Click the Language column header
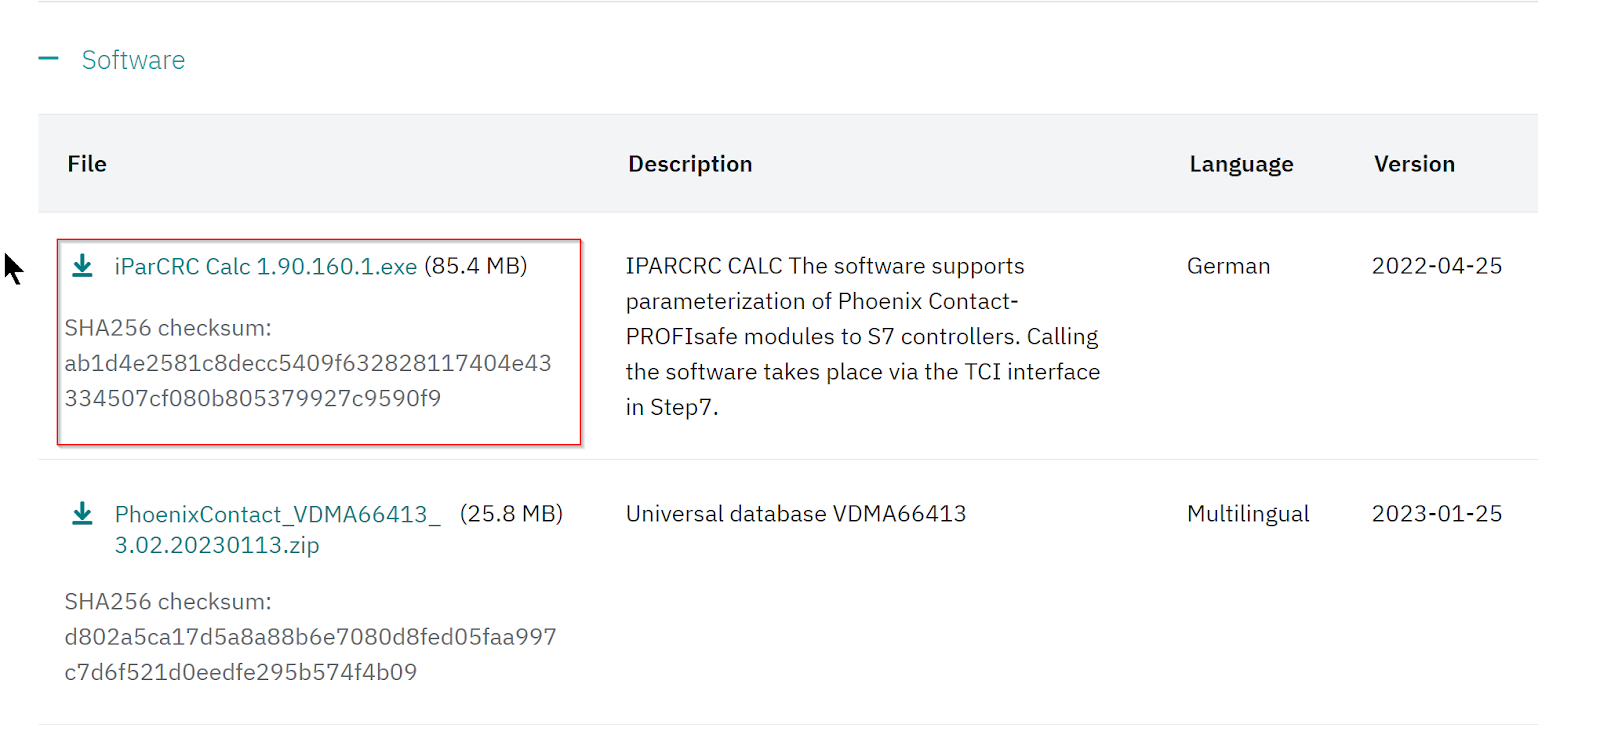Image resolution: width=1600 pixels, height=735 pixels. [1241, 164]
